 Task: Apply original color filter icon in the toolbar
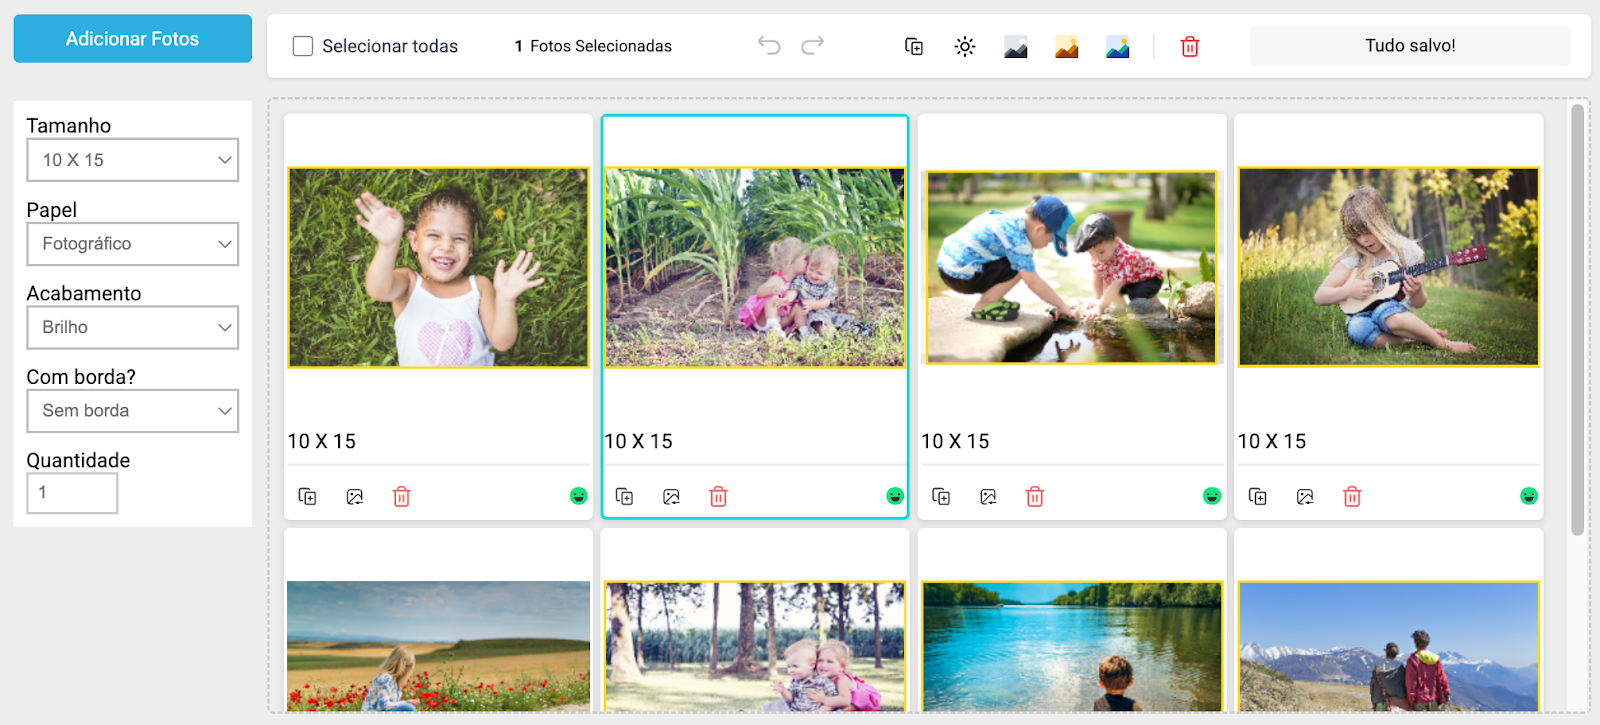[x=1118, y=47]
